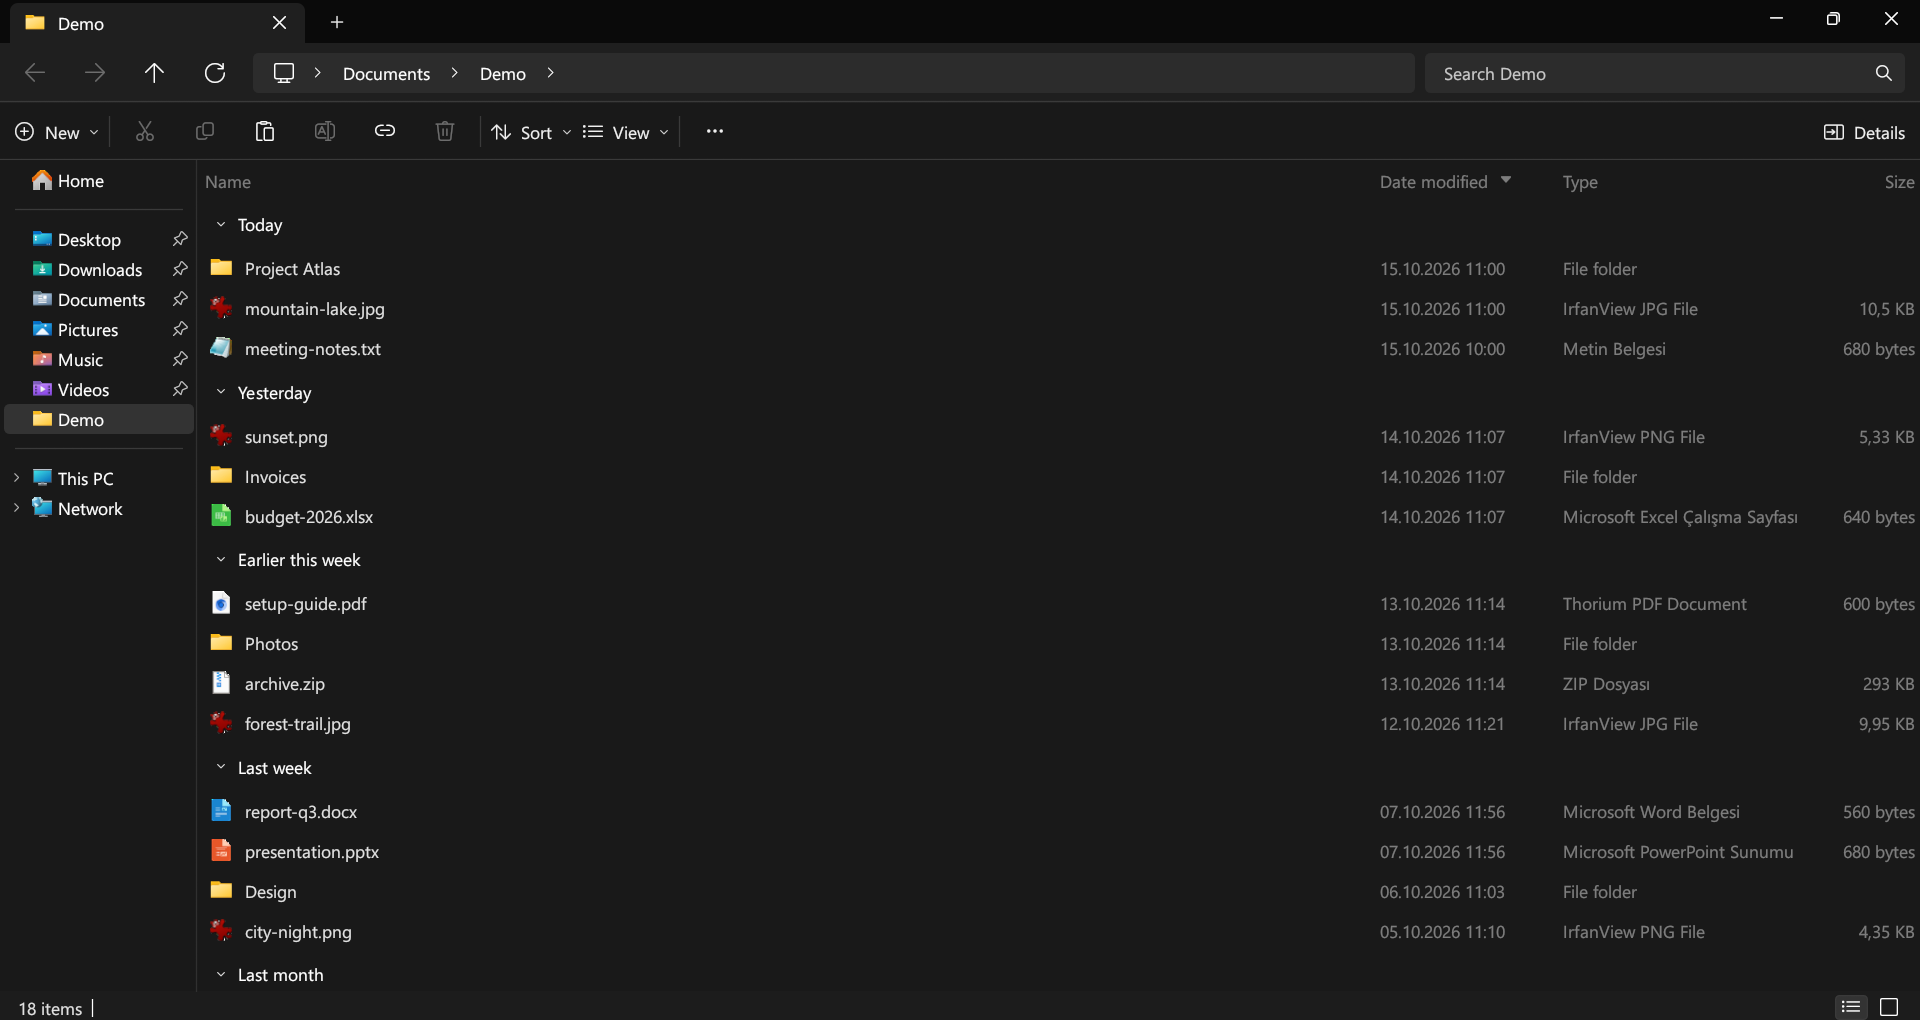Screen dimensions: 1920x1020
Task: Expand Network in navigation pane
Action: point(16,508)
